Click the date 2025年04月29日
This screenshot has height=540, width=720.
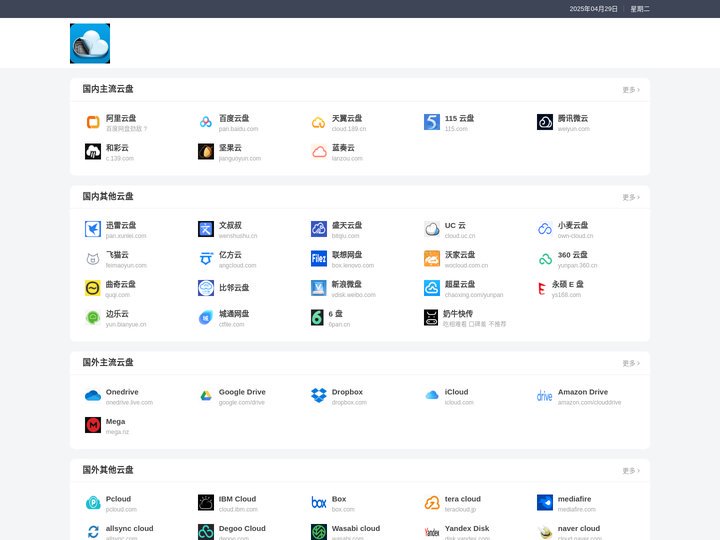tap(593, 9)
